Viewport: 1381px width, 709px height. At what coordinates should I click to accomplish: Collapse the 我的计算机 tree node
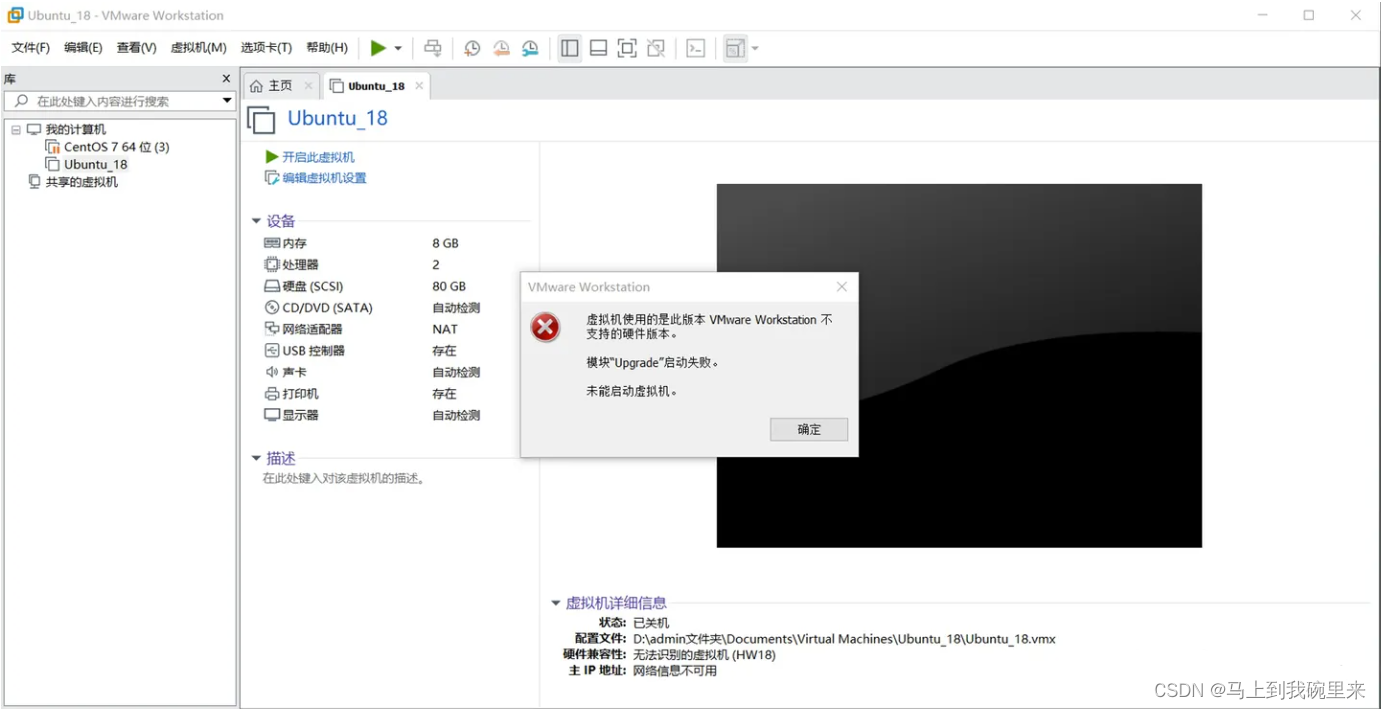tap(16, 129)
